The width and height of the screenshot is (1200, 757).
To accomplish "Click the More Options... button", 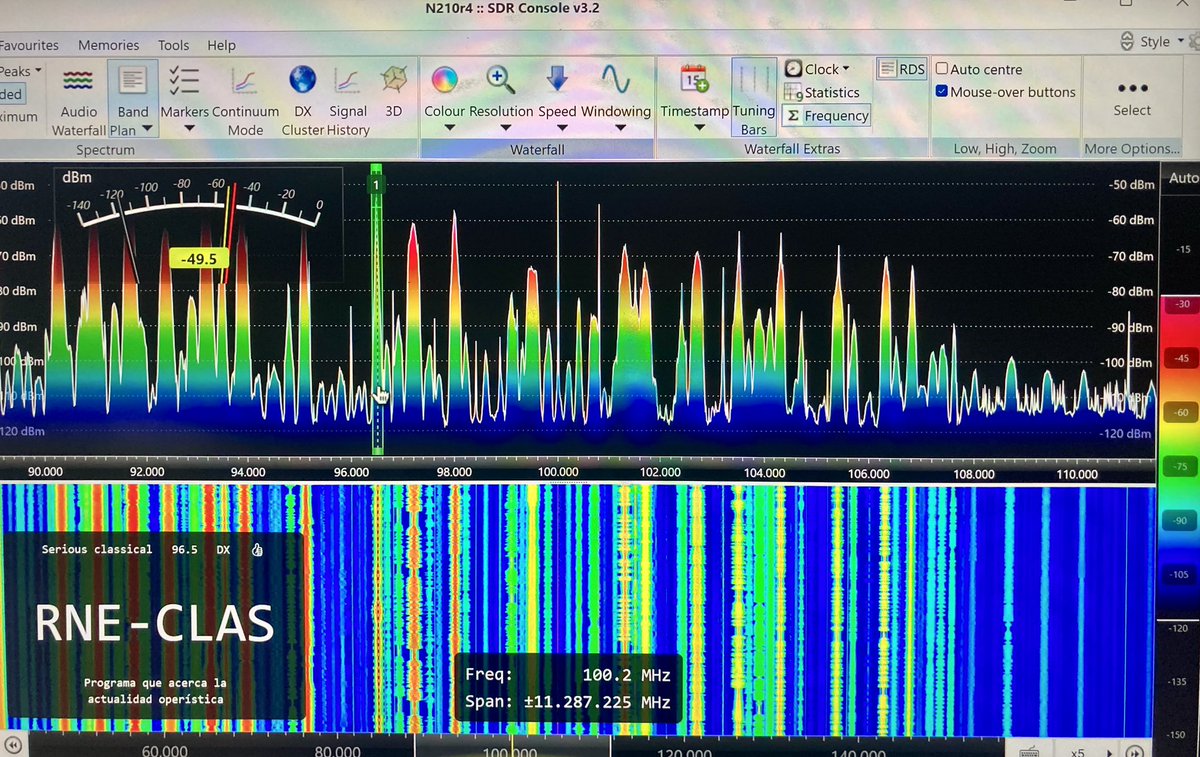I will 1132,149.
